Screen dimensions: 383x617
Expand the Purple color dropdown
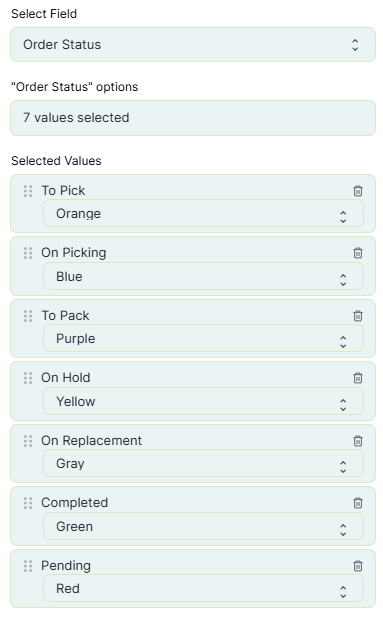click(x=203, y=338)
